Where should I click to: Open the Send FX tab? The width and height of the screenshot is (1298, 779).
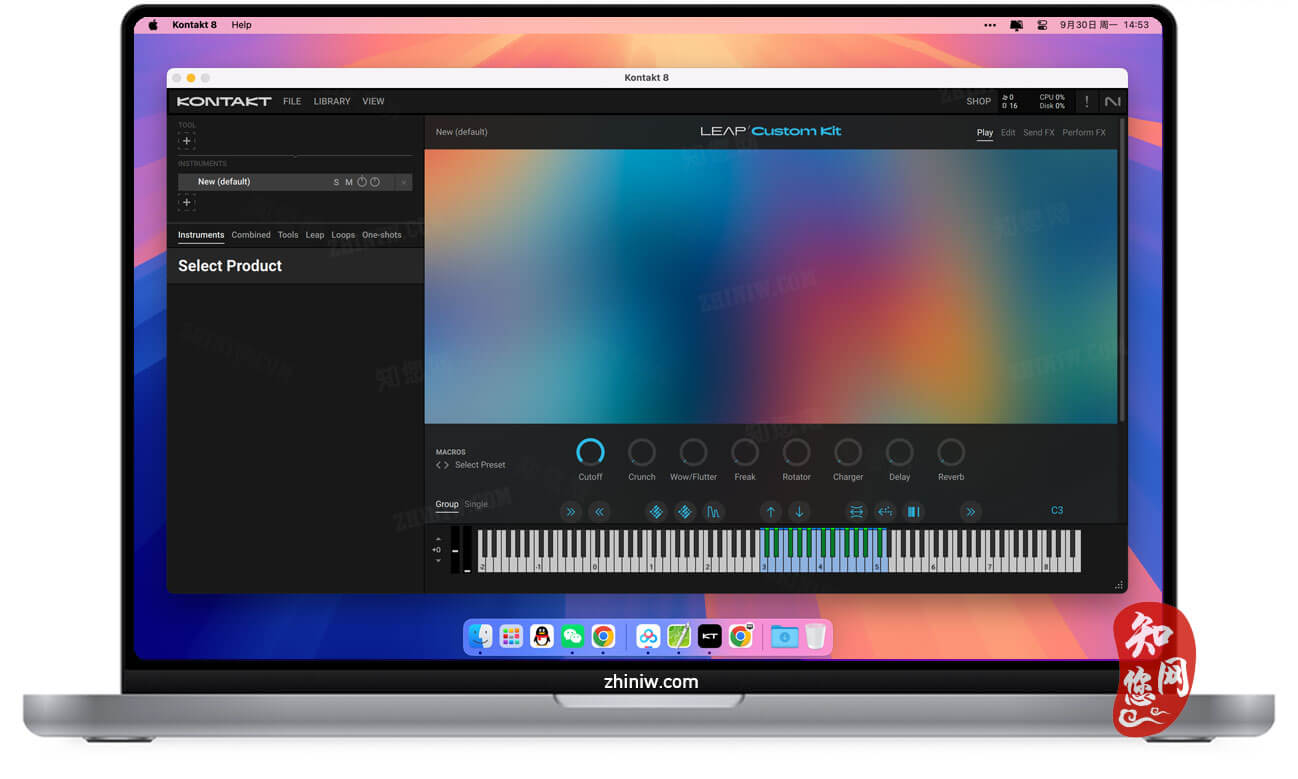tap(1039, 132)
